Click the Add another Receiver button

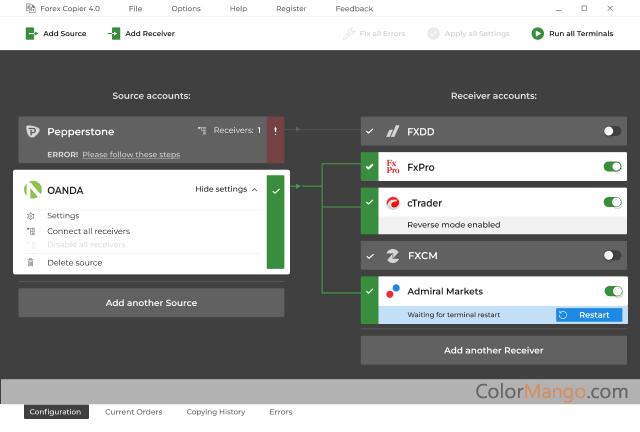pos(493,350)
